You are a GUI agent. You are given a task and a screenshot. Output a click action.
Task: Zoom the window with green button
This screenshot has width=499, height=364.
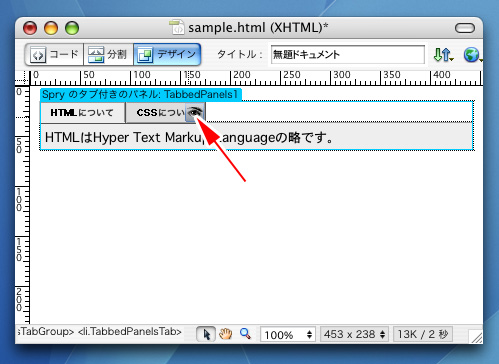(x=72, y=28)
